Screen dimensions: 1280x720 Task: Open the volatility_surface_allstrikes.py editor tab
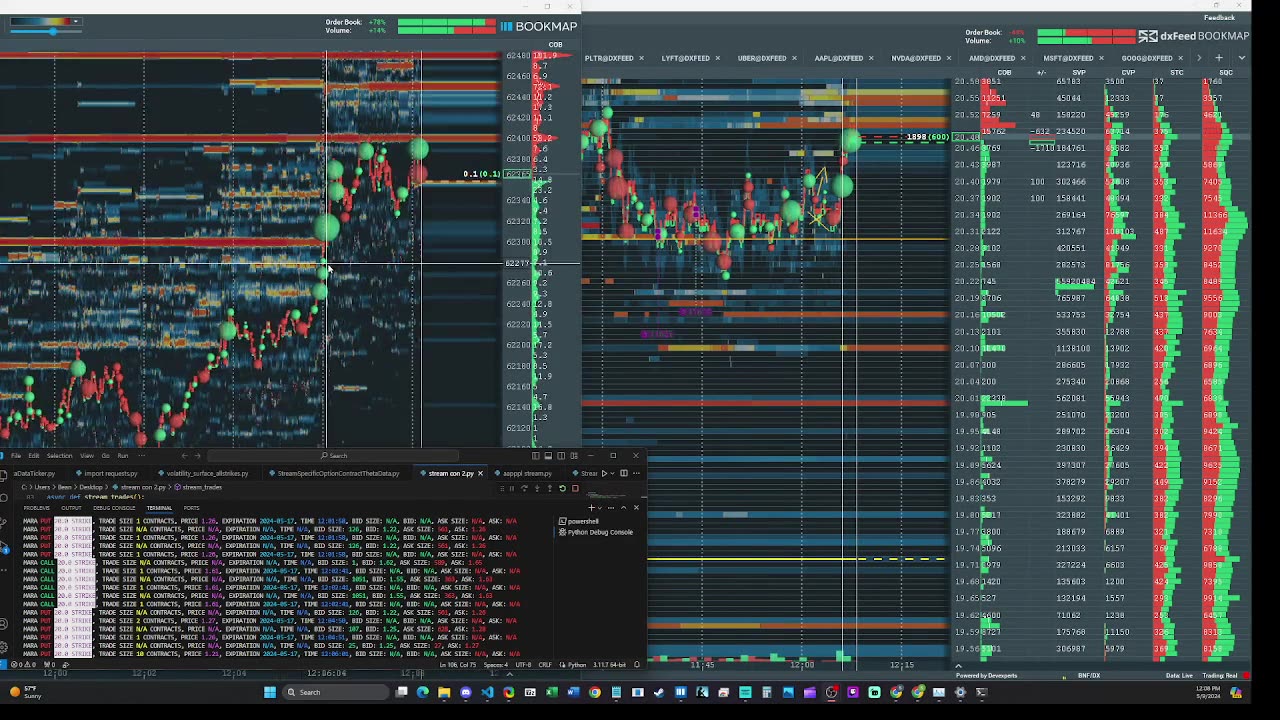click(202, 473)
